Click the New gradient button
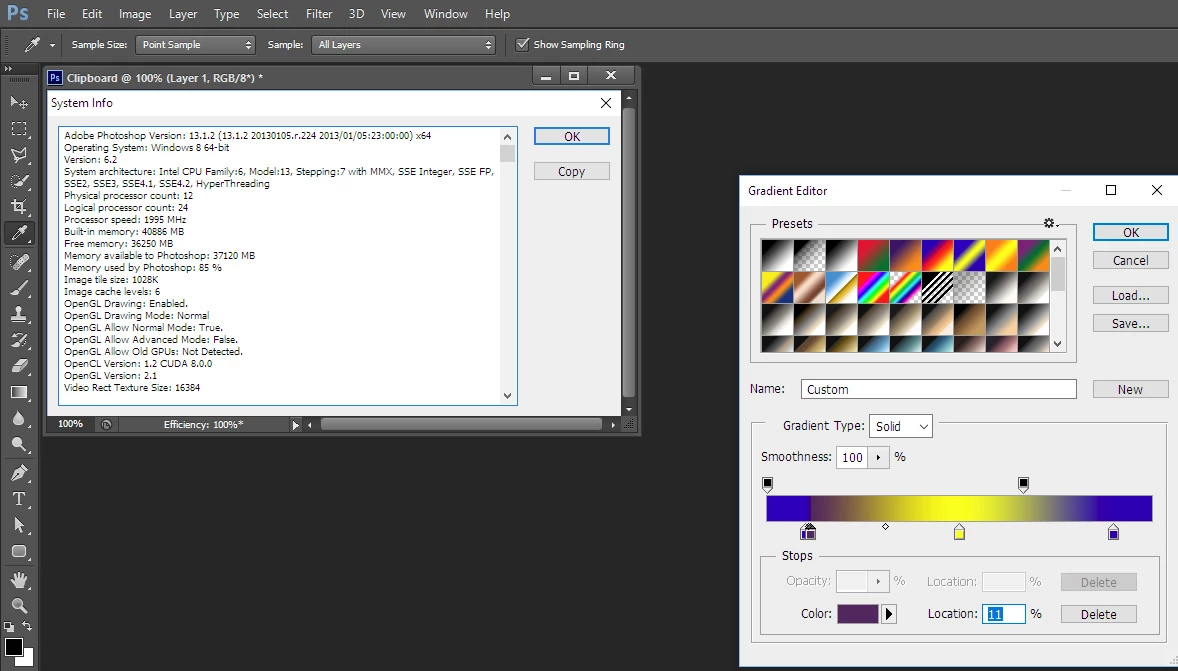 tap(1130, 389)
